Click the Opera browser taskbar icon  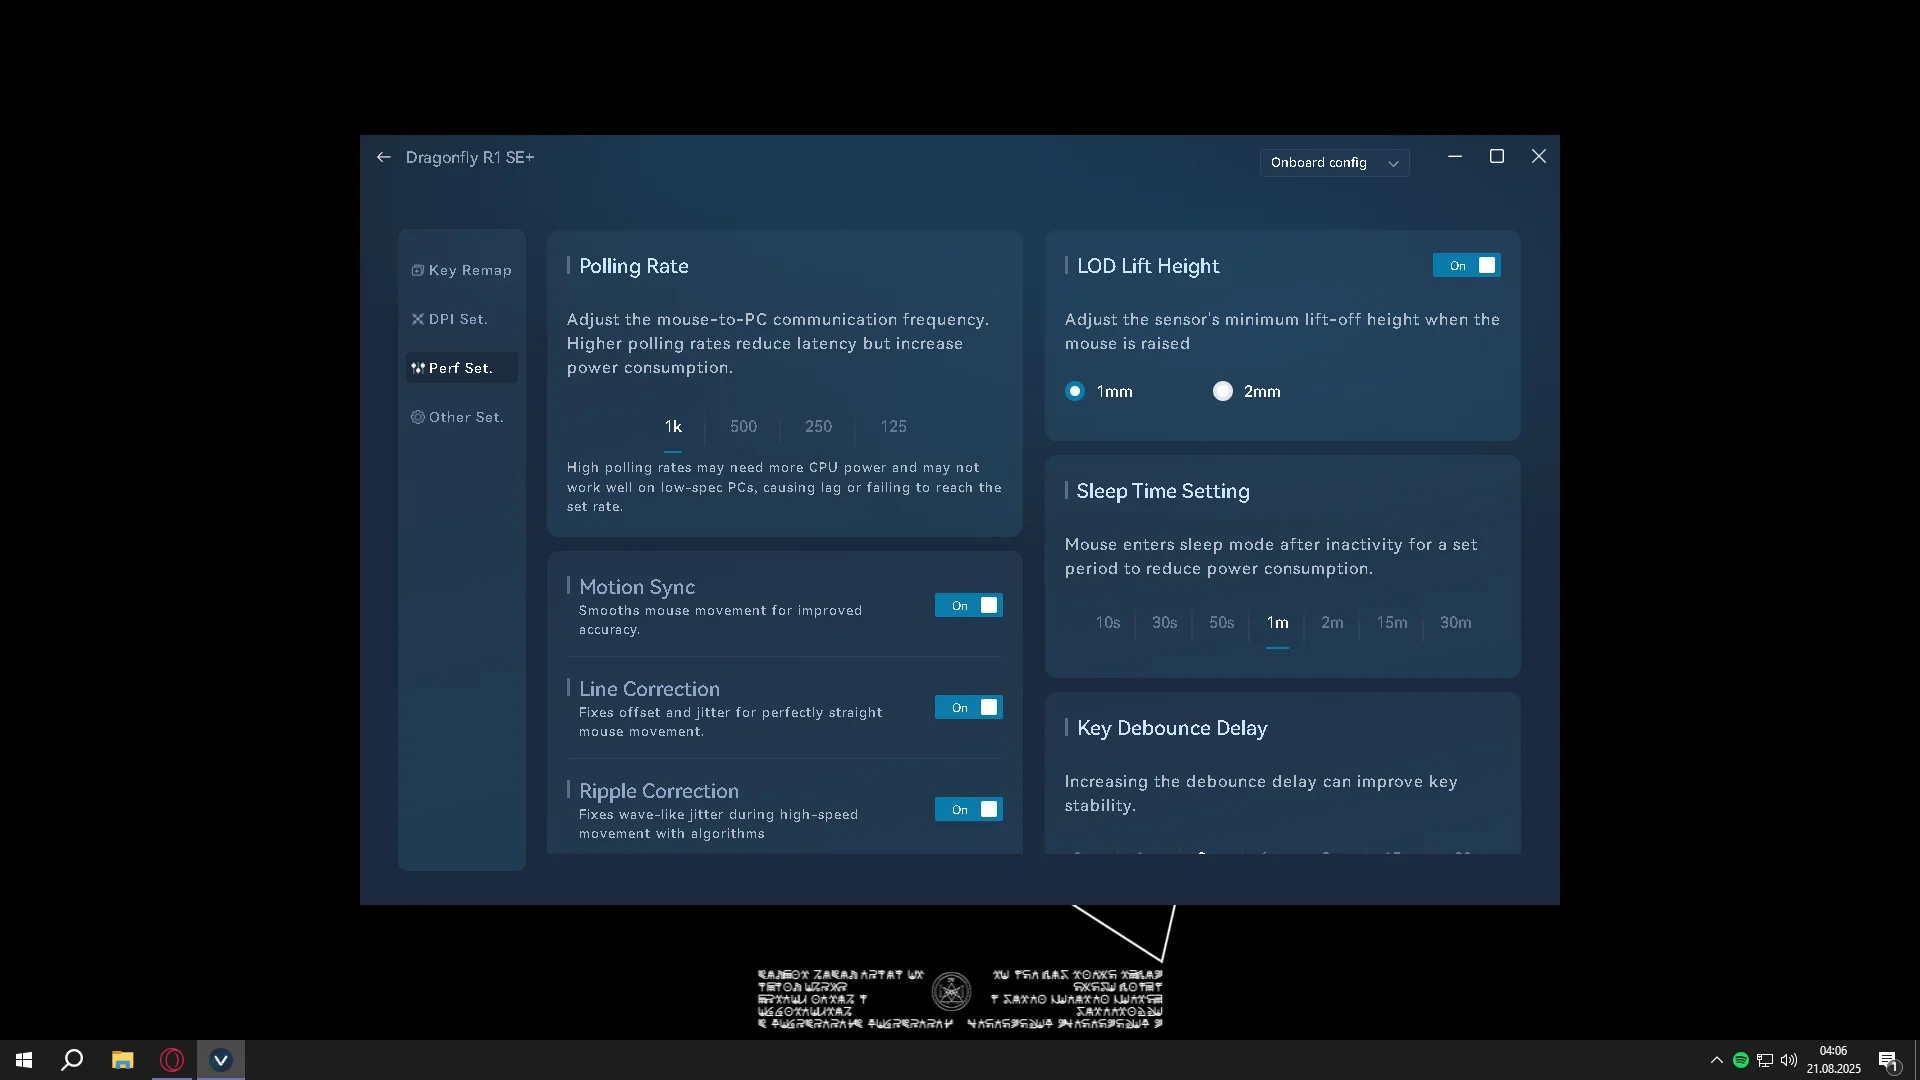coord(172,1060)
